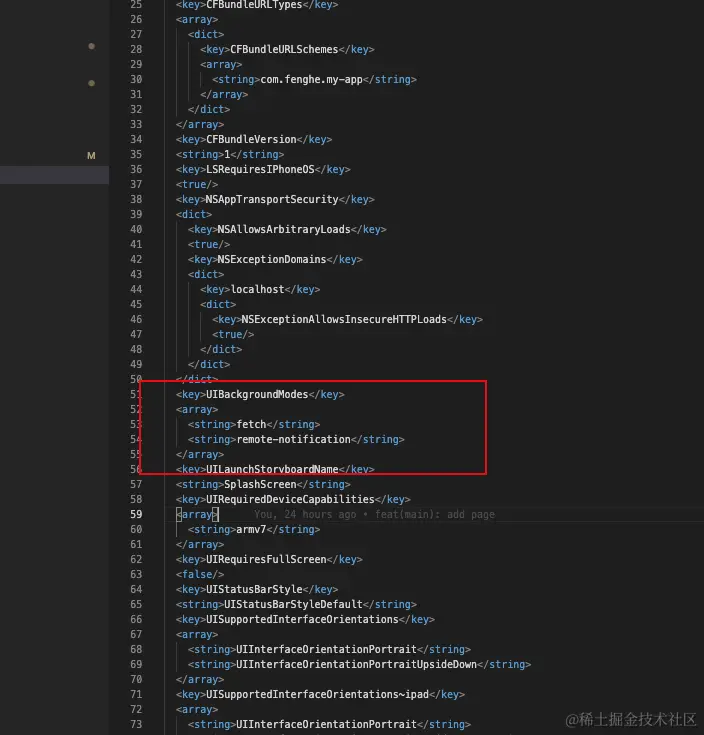The image size is (704, 735).
Task: Click the UIRequiresFullScreen key text
Action: [x=266, y=559]
